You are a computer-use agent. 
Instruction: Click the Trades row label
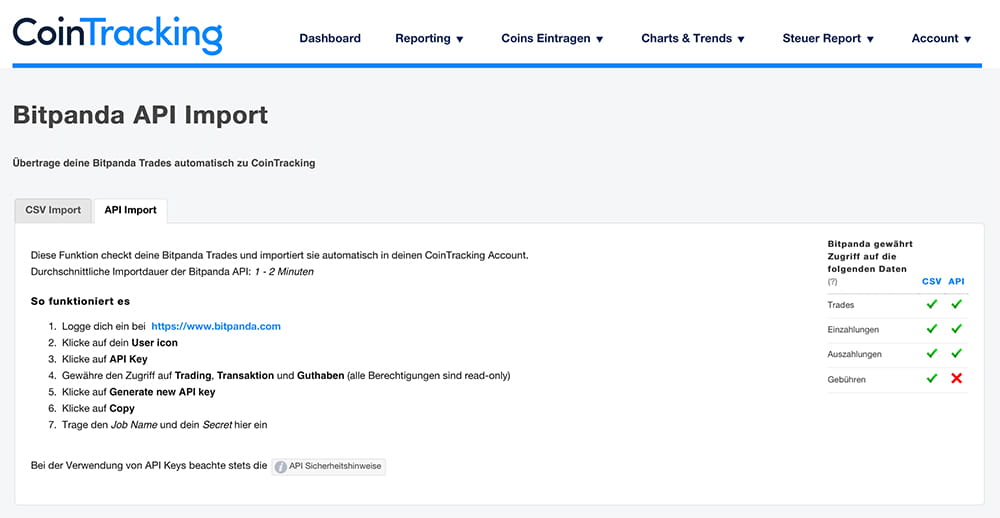[841, 305]
